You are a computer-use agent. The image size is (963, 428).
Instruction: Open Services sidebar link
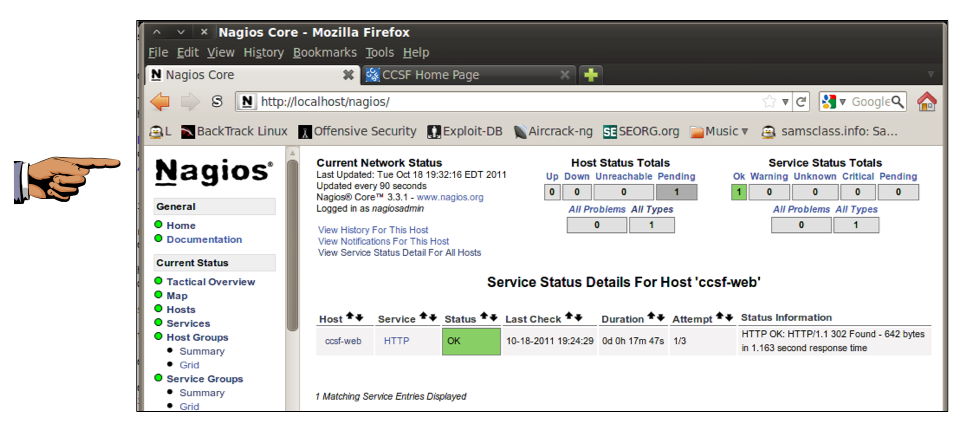click(x=188, y=324)
